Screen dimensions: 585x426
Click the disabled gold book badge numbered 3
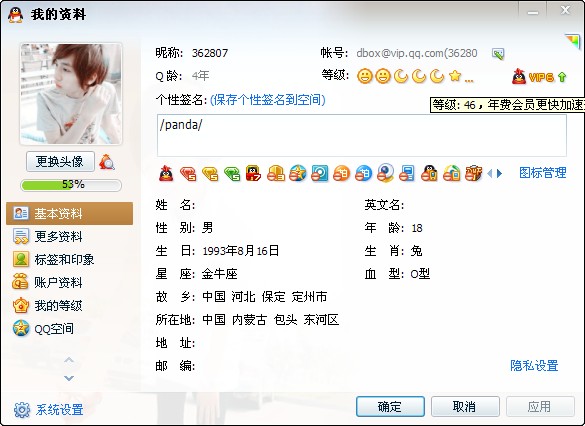tap(276, 173)
